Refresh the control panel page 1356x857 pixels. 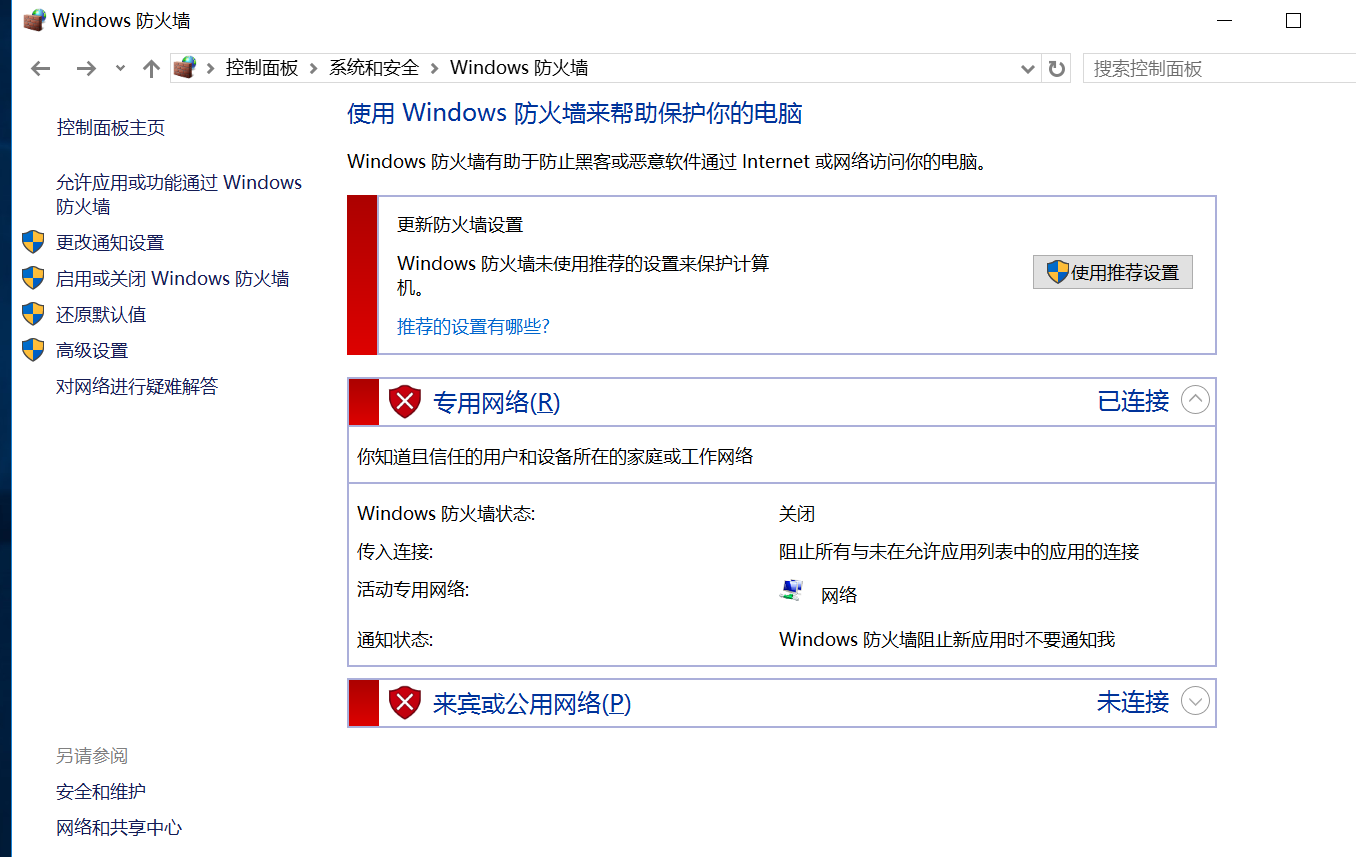pyautogui.click(x=1056, y=69)
